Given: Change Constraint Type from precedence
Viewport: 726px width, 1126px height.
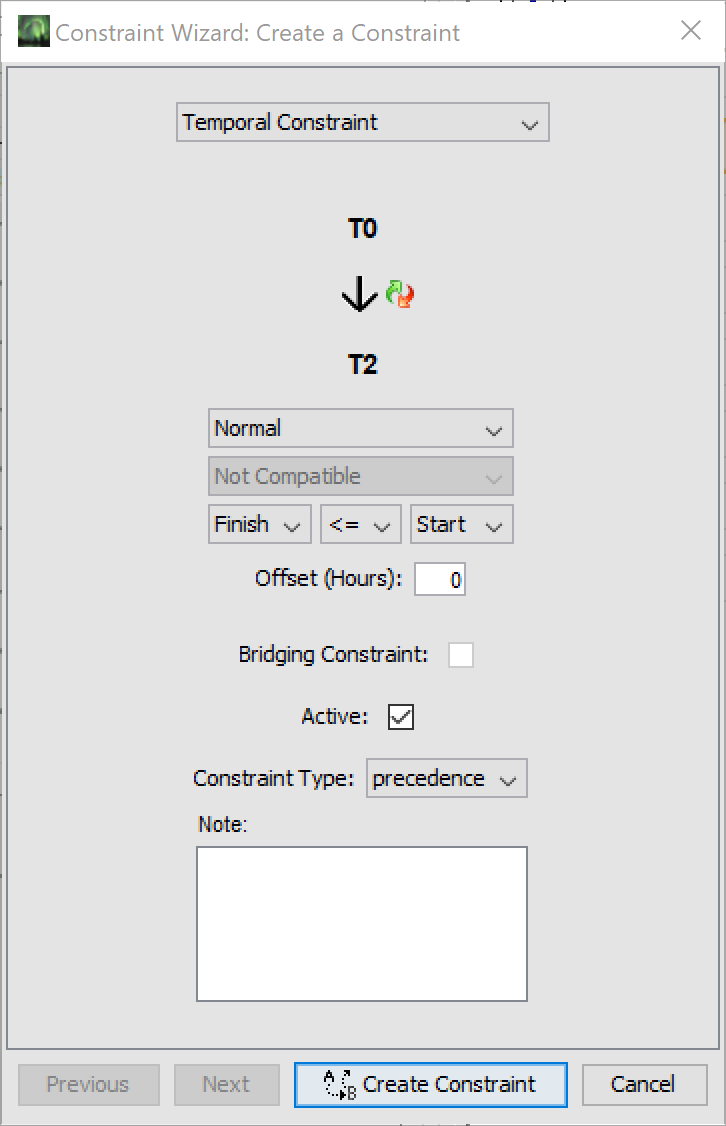Looking at the screenshot, I should point(446,779).
